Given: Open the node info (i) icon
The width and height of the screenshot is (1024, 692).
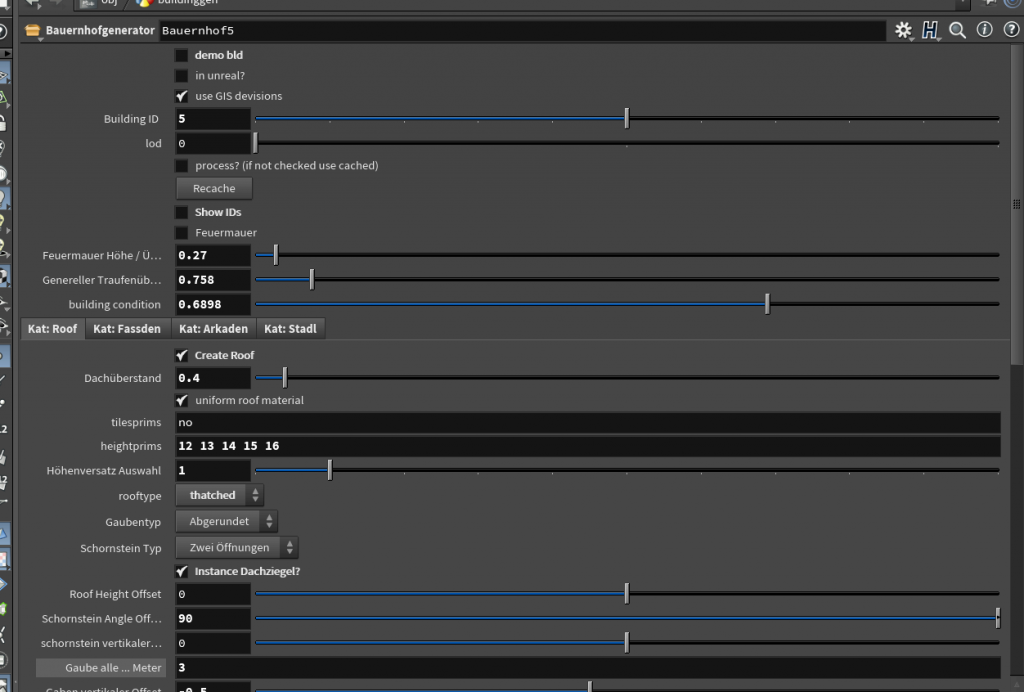Looking at the screenshot, I should click(x=985, y=31).
